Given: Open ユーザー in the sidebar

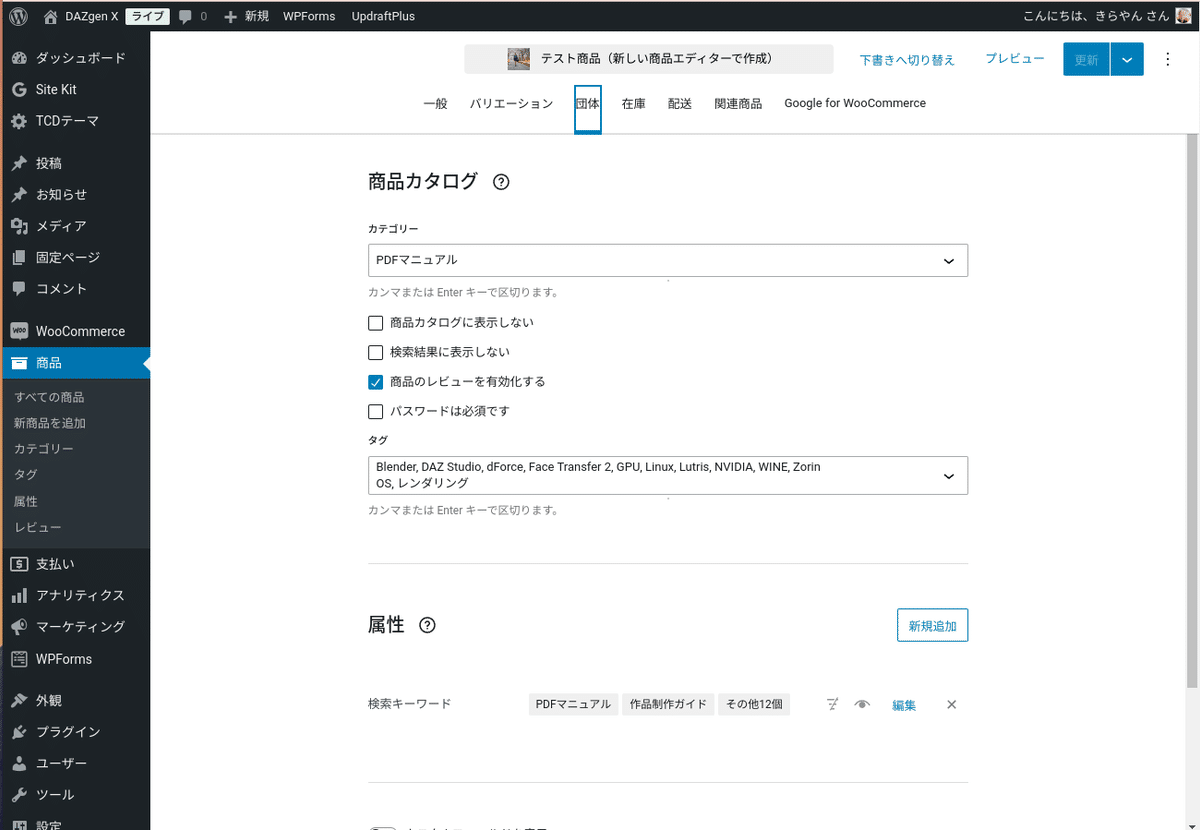Looking at the screenshot, I should pos(75,763).
